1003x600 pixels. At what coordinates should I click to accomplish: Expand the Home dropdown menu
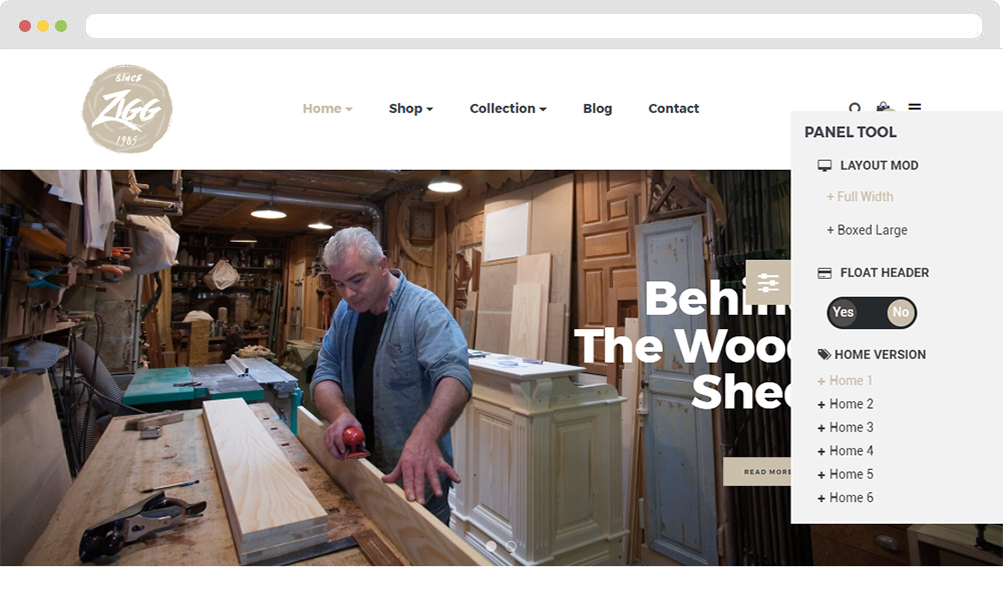click(x=328, y=109)
